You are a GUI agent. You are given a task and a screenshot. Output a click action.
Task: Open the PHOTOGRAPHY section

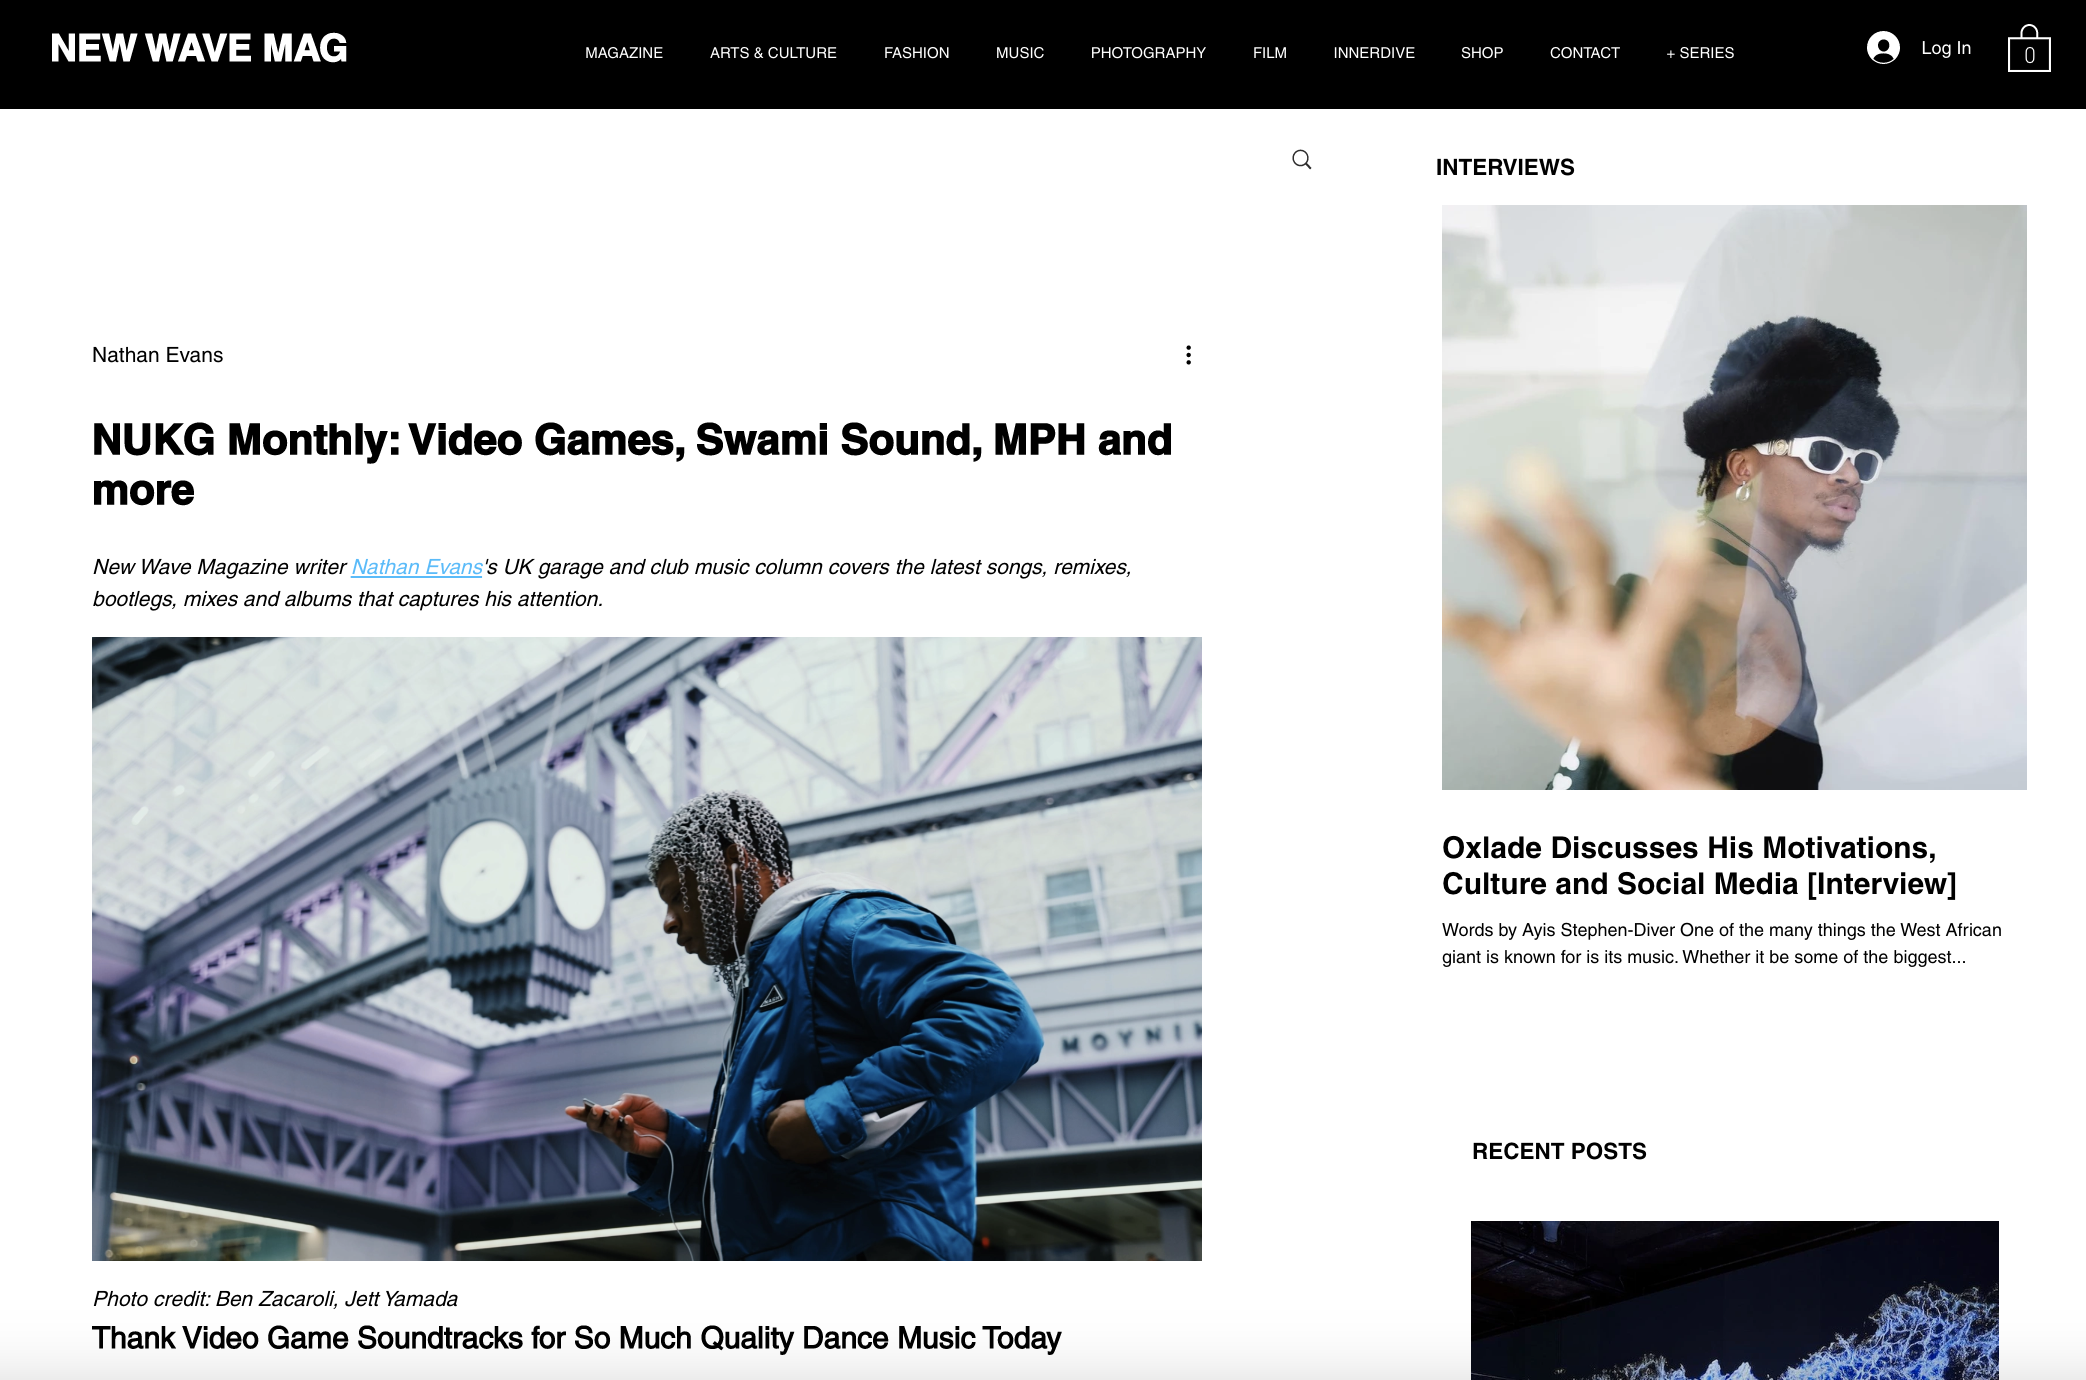click(1148, 53)
